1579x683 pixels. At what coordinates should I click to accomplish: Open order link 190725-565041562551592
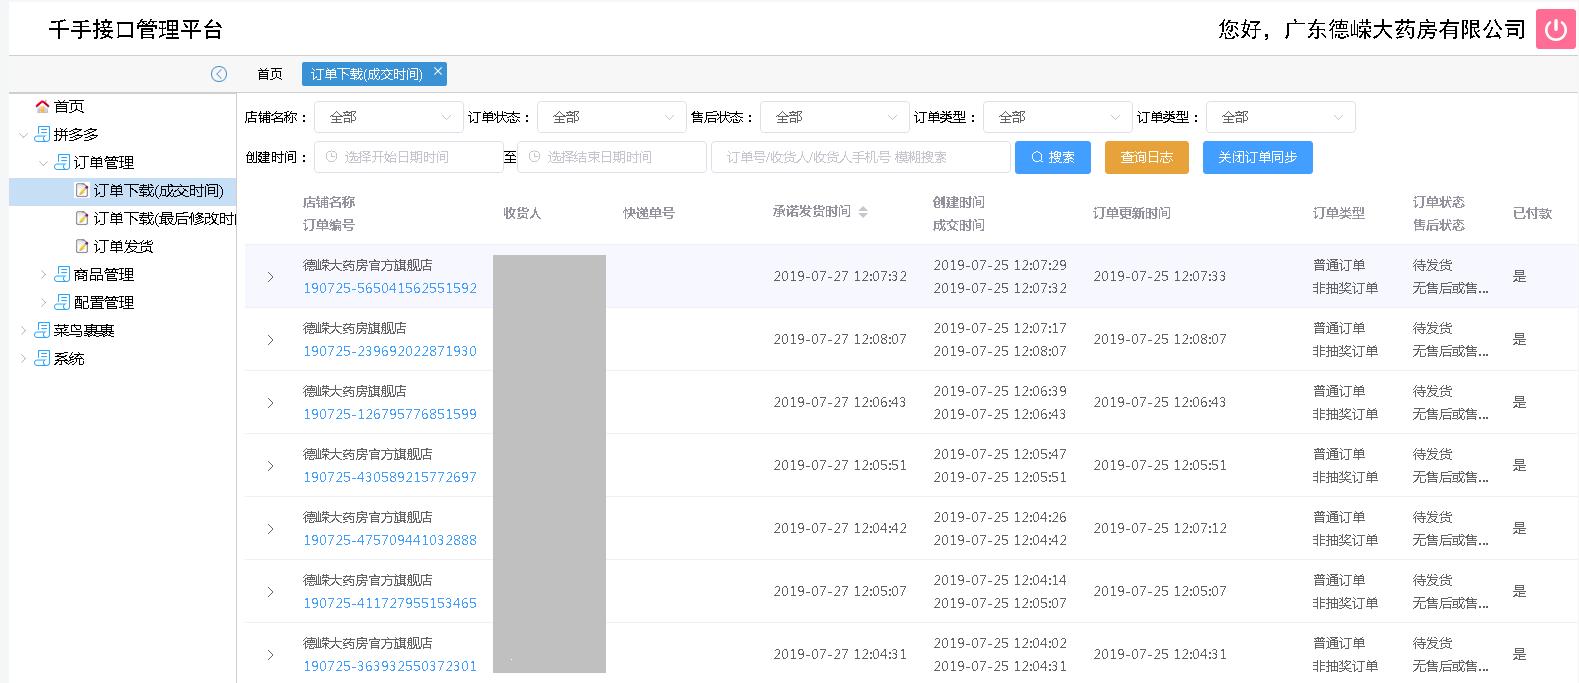coord(390,288)
